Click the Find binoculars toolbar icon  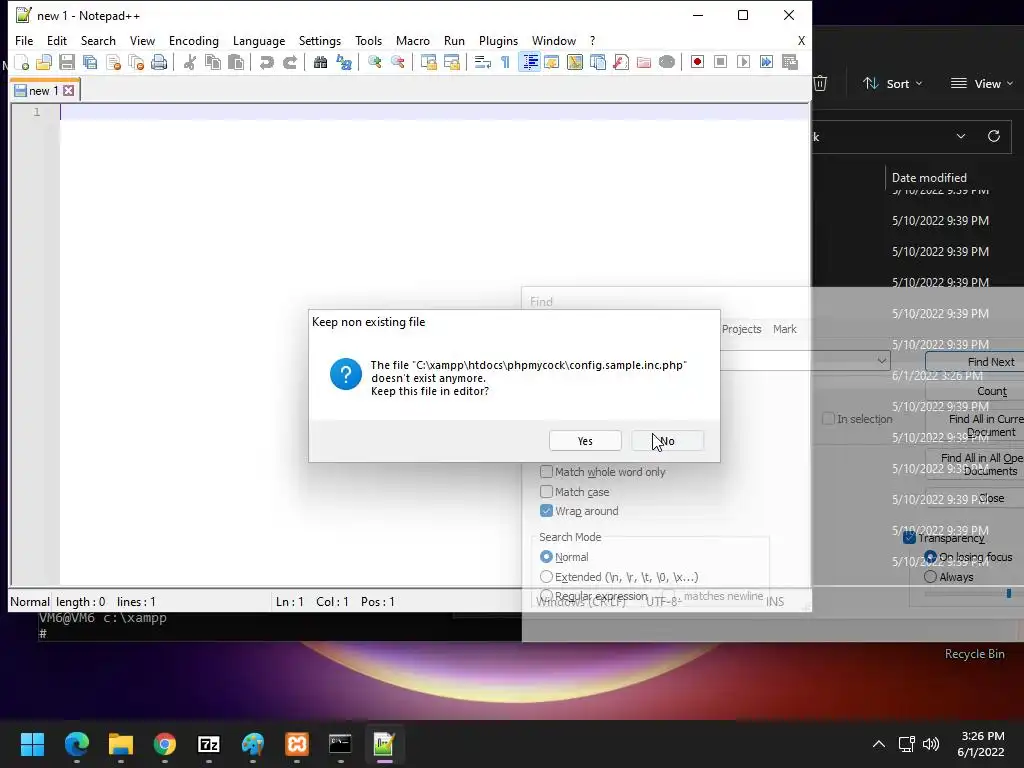tap(321, 62)
